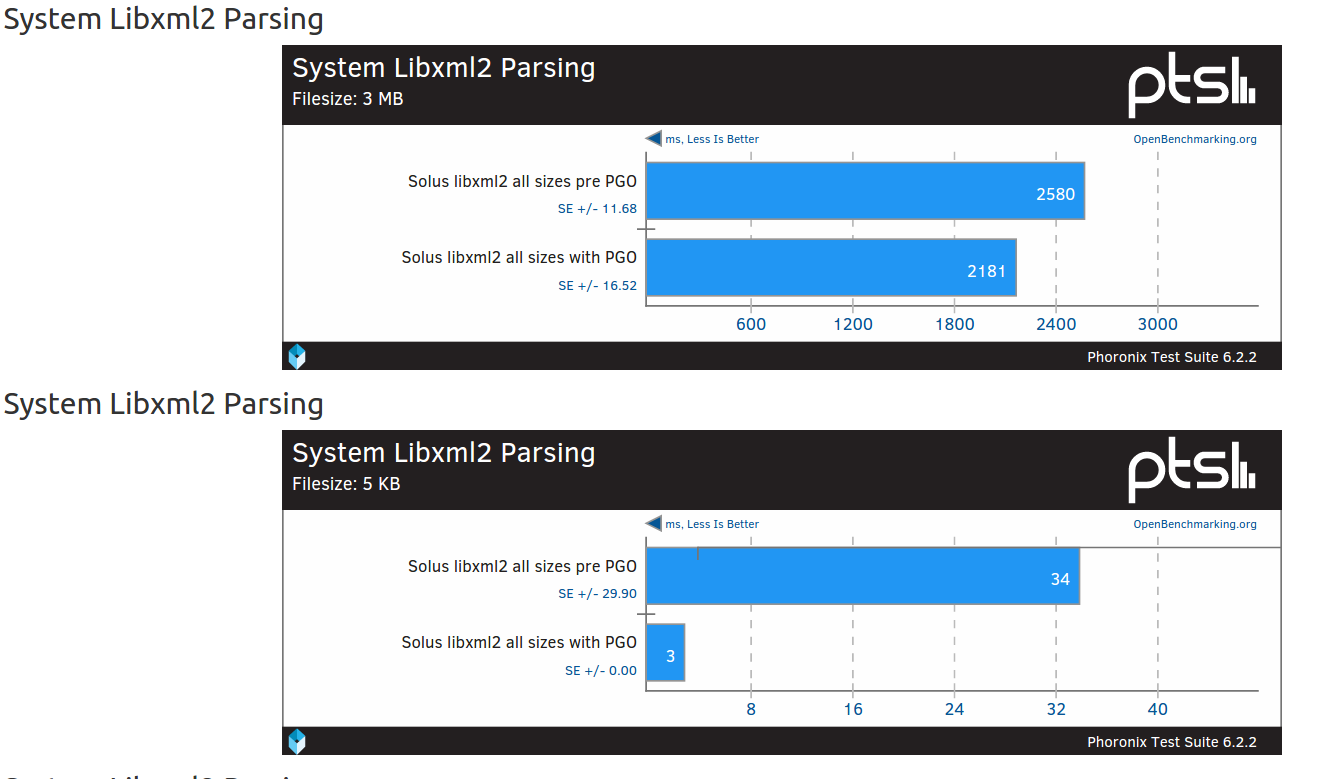Click the Phoronix cube icon under the 5 KB chart
Screen dimensions: 1334x779
[x=297, y=741]
